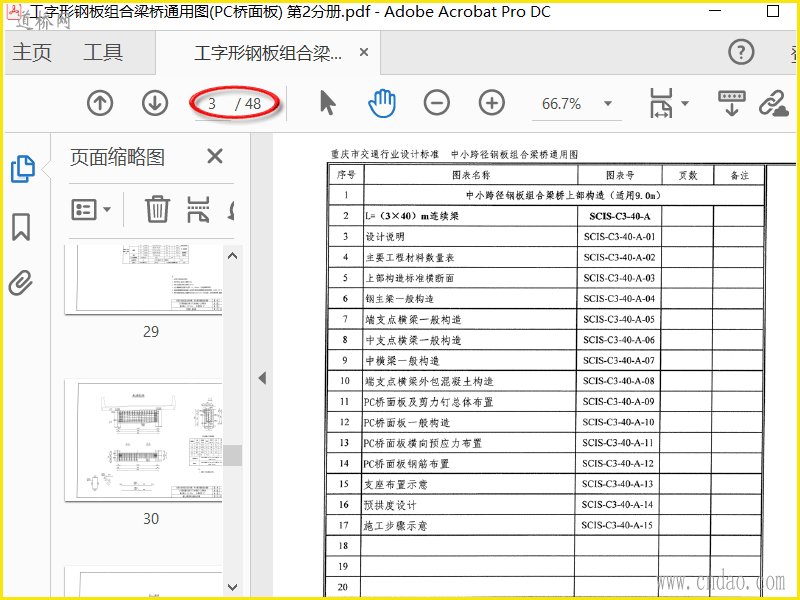800x600 pixels.
Task: Open thumbnail options menu icon
Action: [x=91, y=209]
